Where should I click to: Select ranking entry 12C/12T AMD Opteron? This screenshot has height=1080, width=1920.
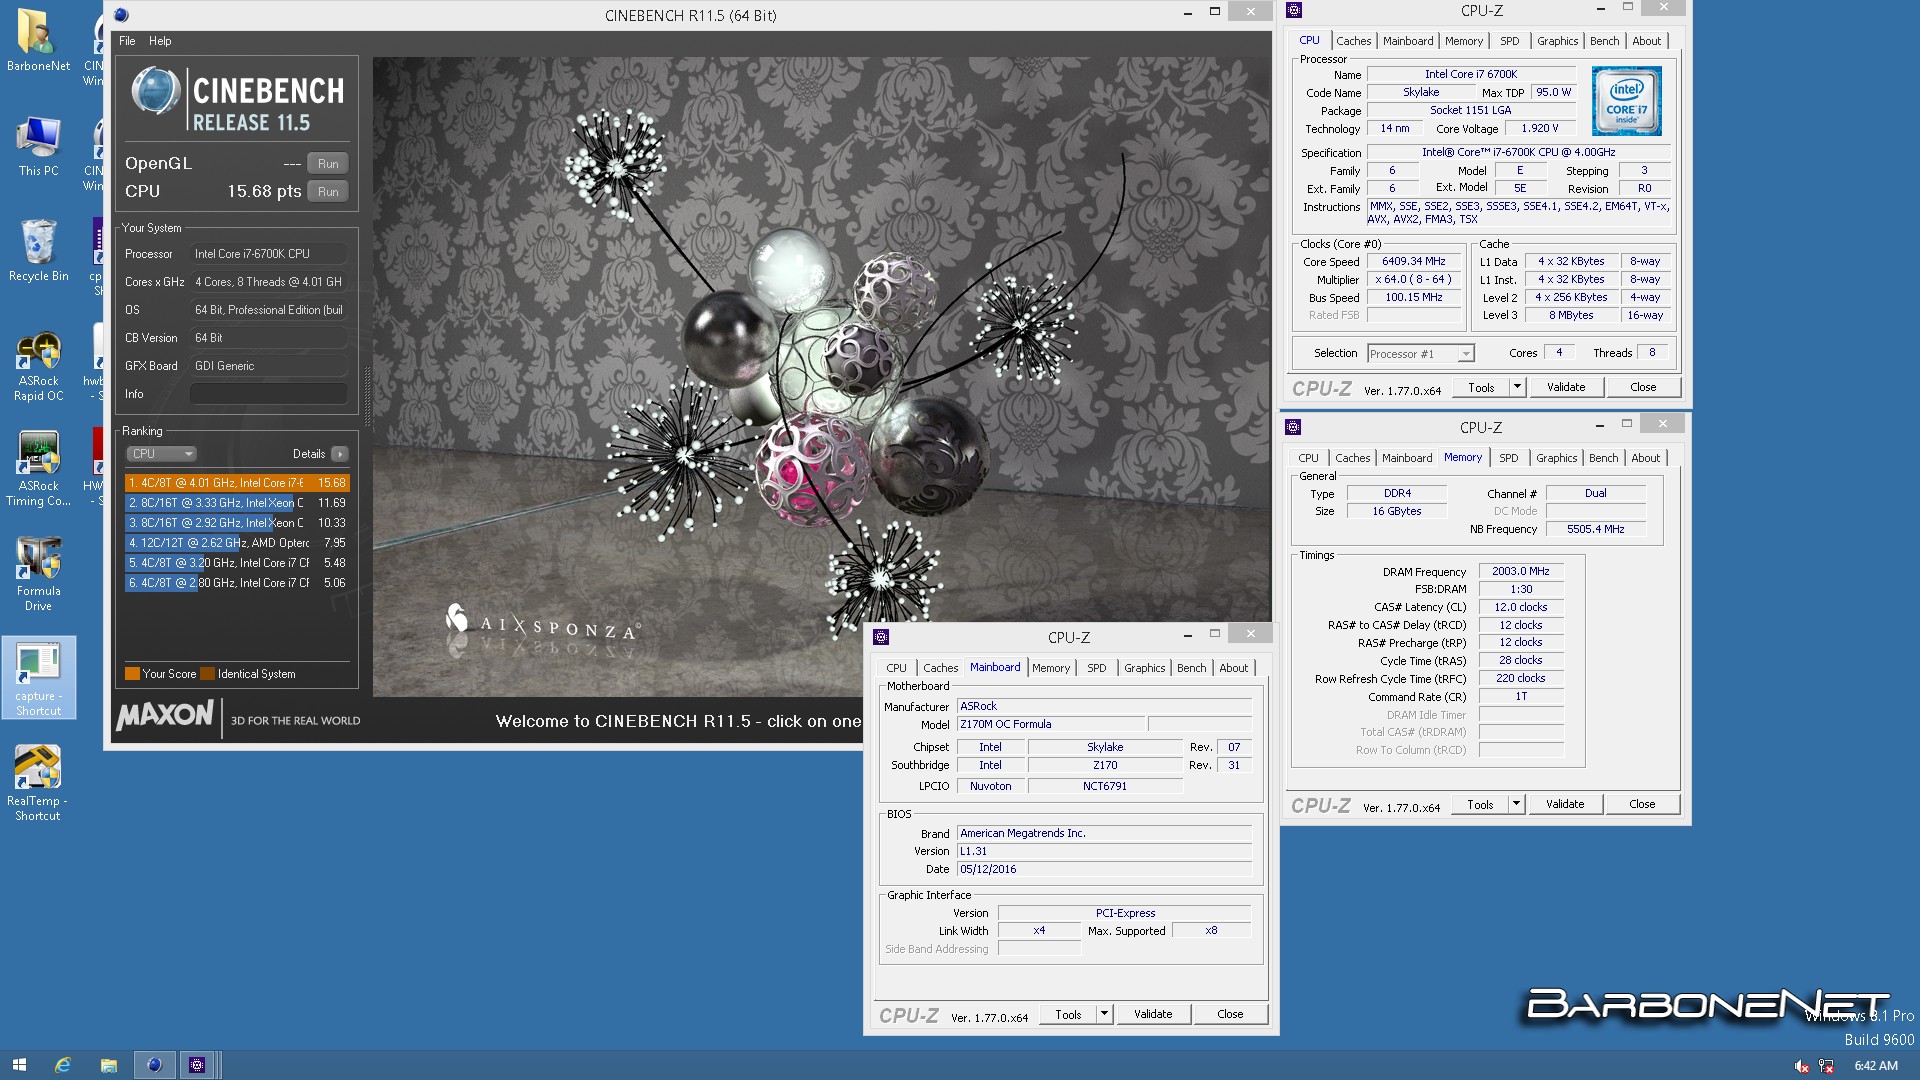[237, 543]
